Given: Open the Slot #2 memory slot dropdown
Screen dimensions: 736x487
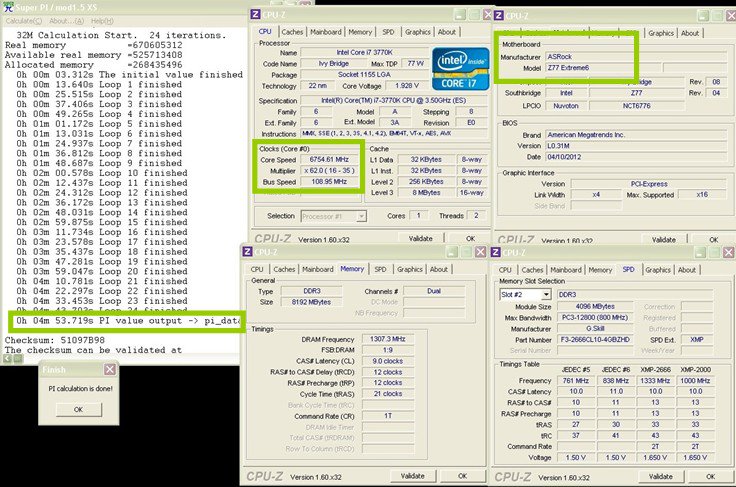Looking at the screenshot, I should point(526,295).
